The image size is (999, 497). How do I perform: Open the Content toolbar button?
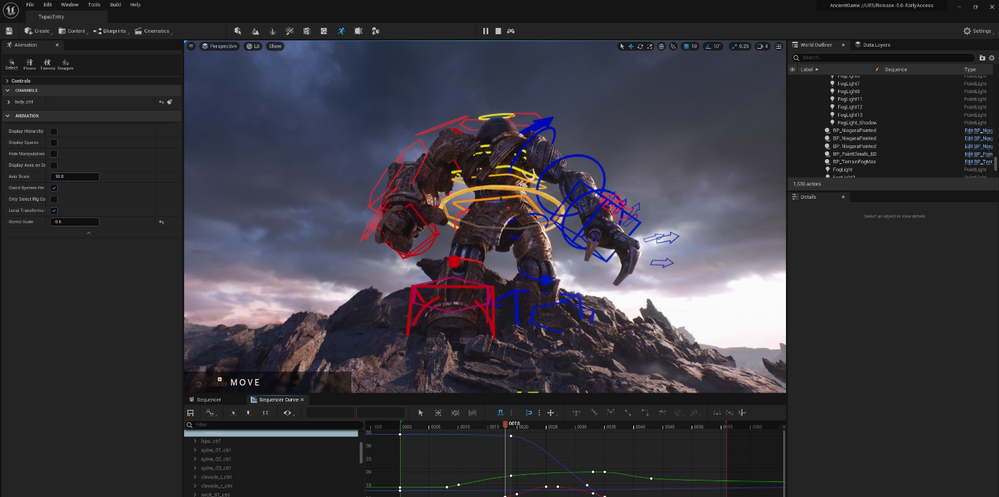pyautogui.click(x=73, y=31)
